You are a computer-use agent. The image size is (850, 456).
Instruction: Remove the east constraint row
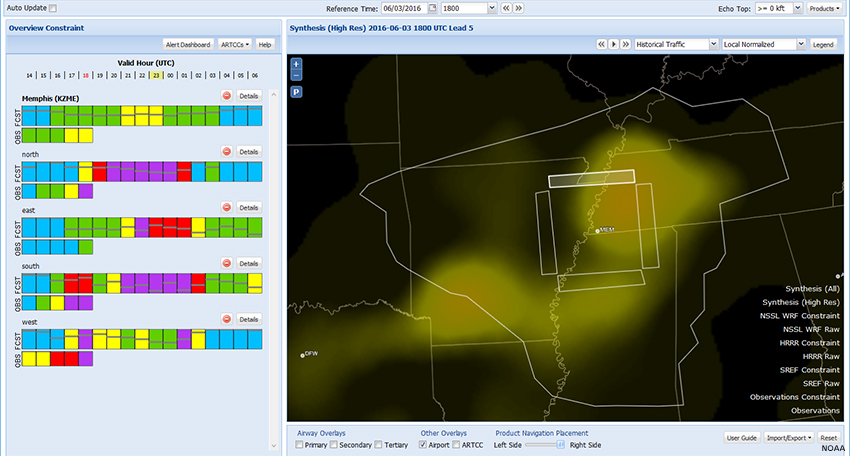click(227, 208)
